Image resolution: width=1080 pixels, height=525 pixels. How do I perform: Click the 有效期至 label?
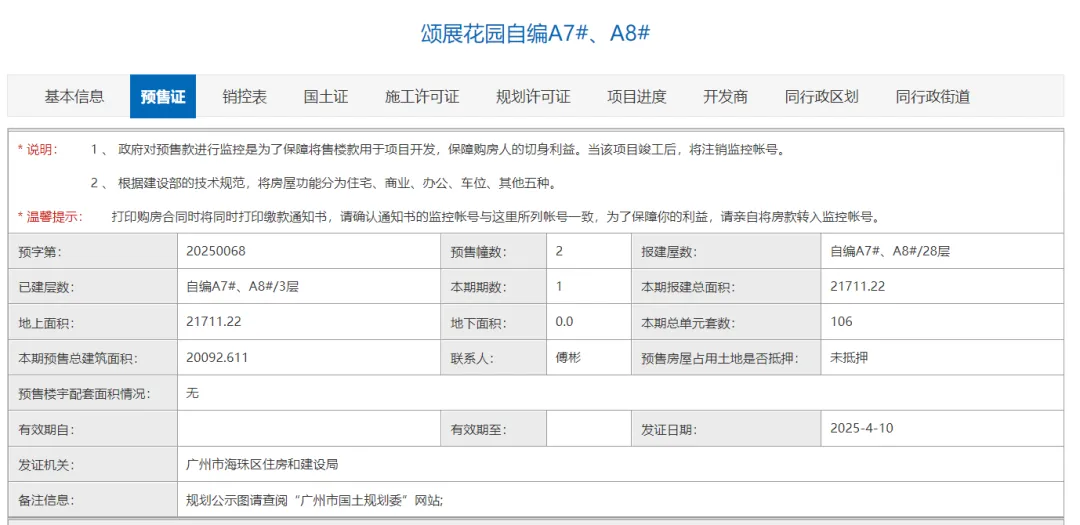479,430
